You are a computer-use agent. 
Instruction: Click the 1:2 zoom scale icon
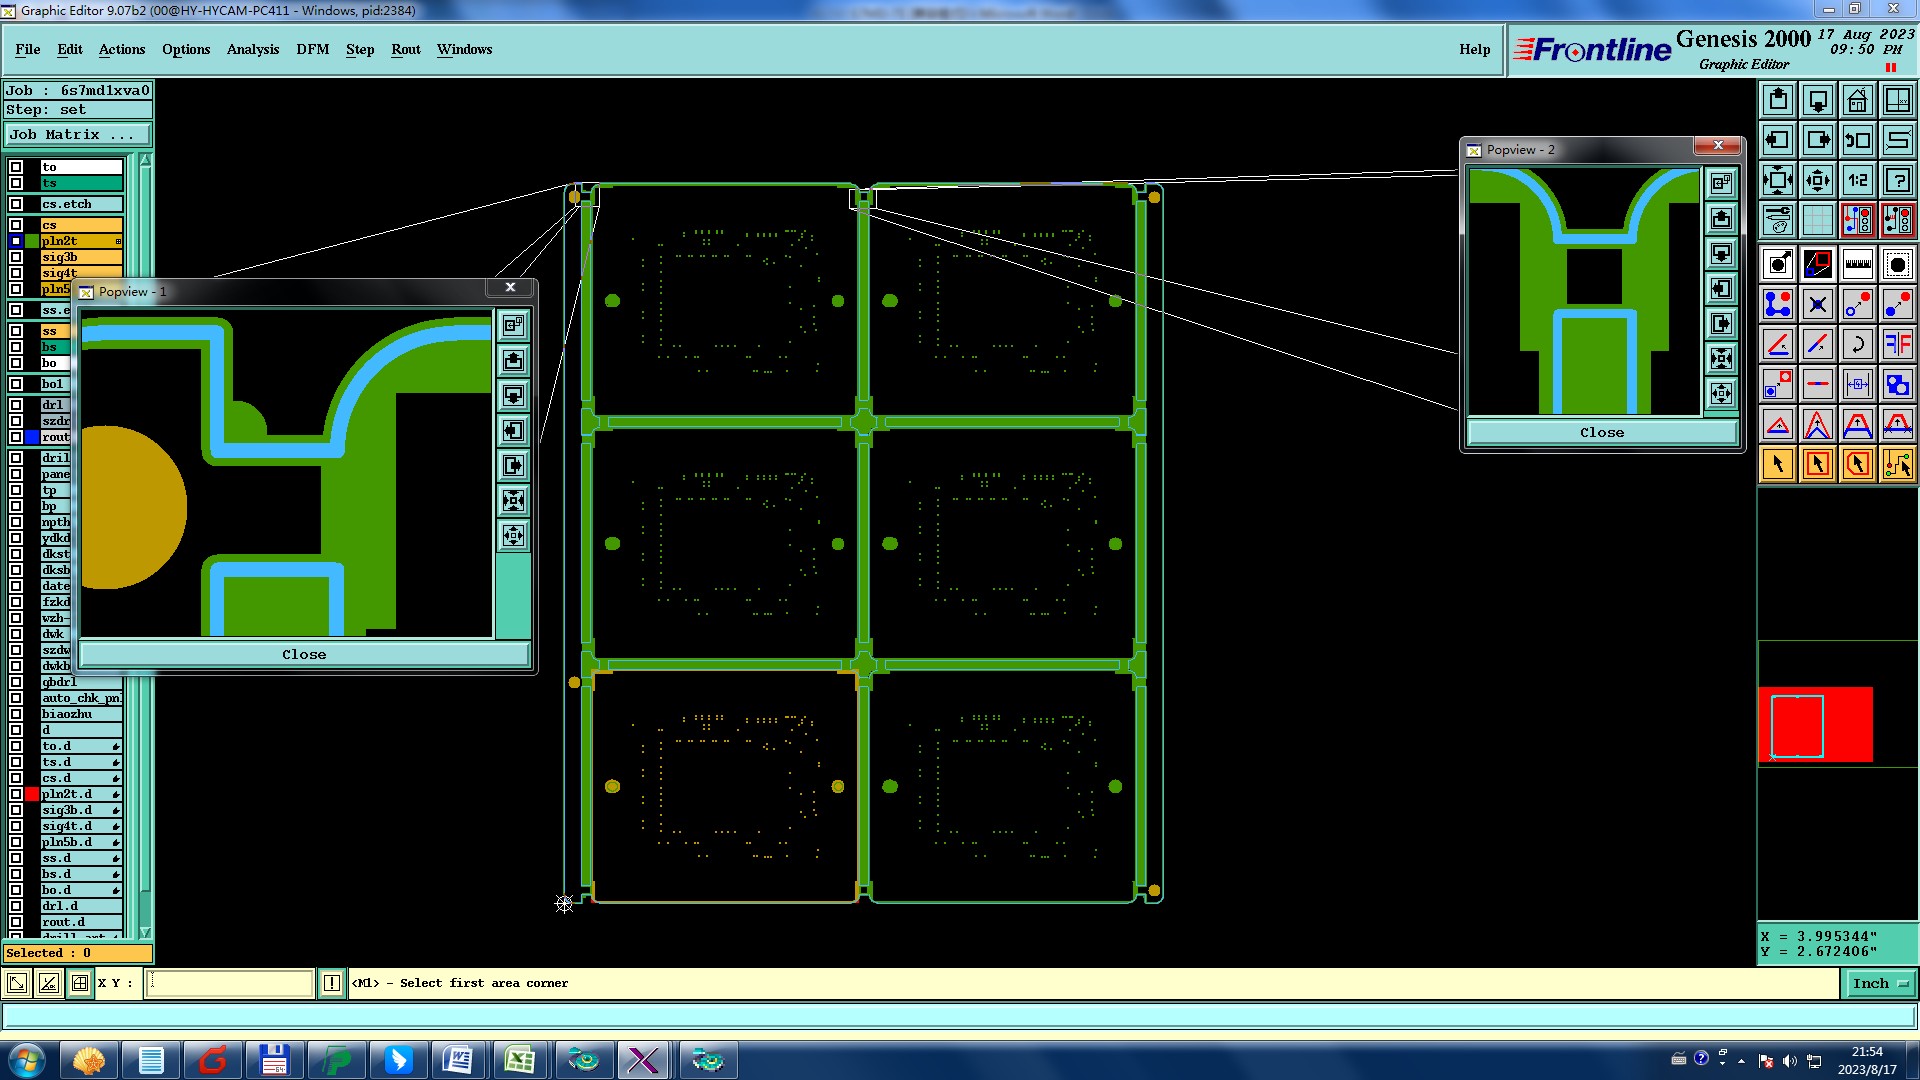click(1857, 180)
